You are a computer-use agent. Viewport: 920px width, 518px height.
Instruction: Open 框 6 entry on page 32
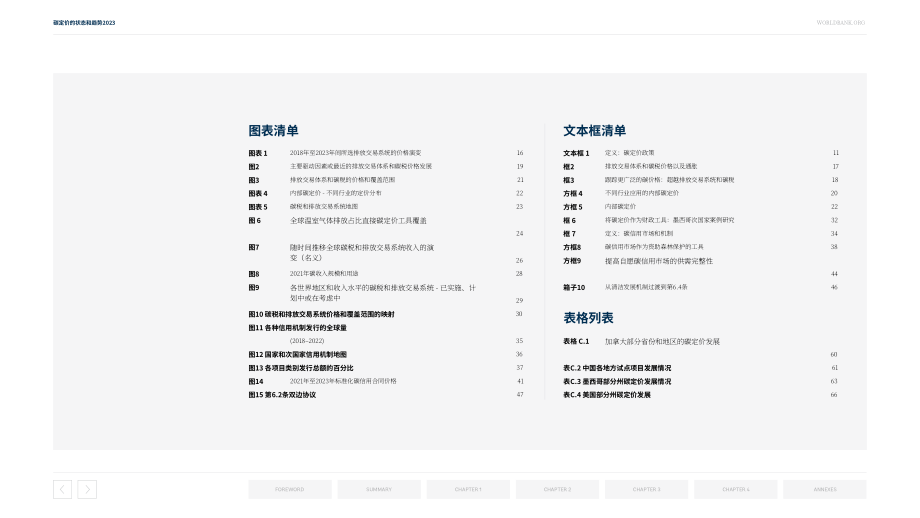(701, 220)
